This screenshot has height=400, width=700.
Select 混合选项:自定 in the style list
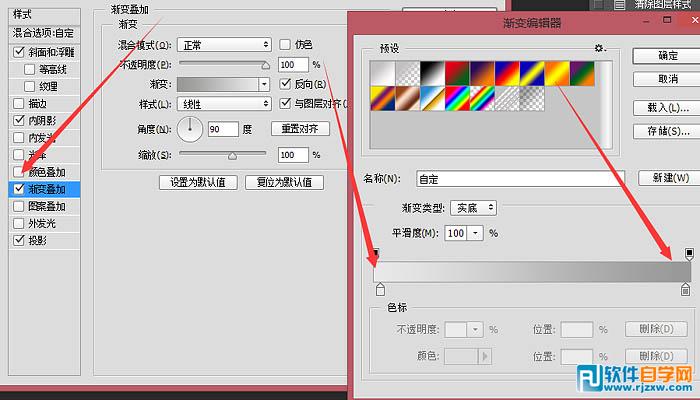coord(44,33)
